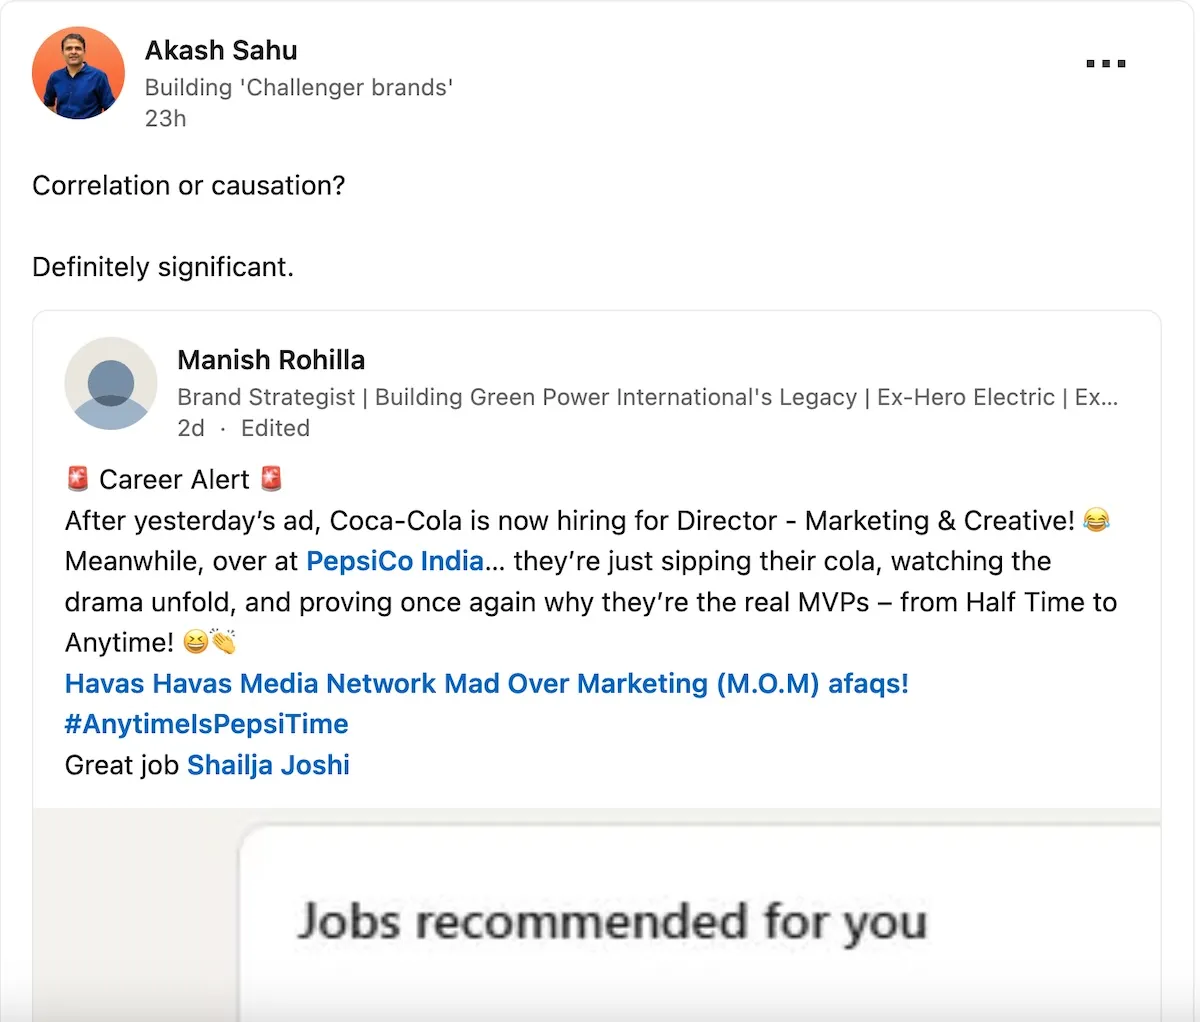Follow the #AnytimeIsPepsiTime hashtag link

click(206, 724)
